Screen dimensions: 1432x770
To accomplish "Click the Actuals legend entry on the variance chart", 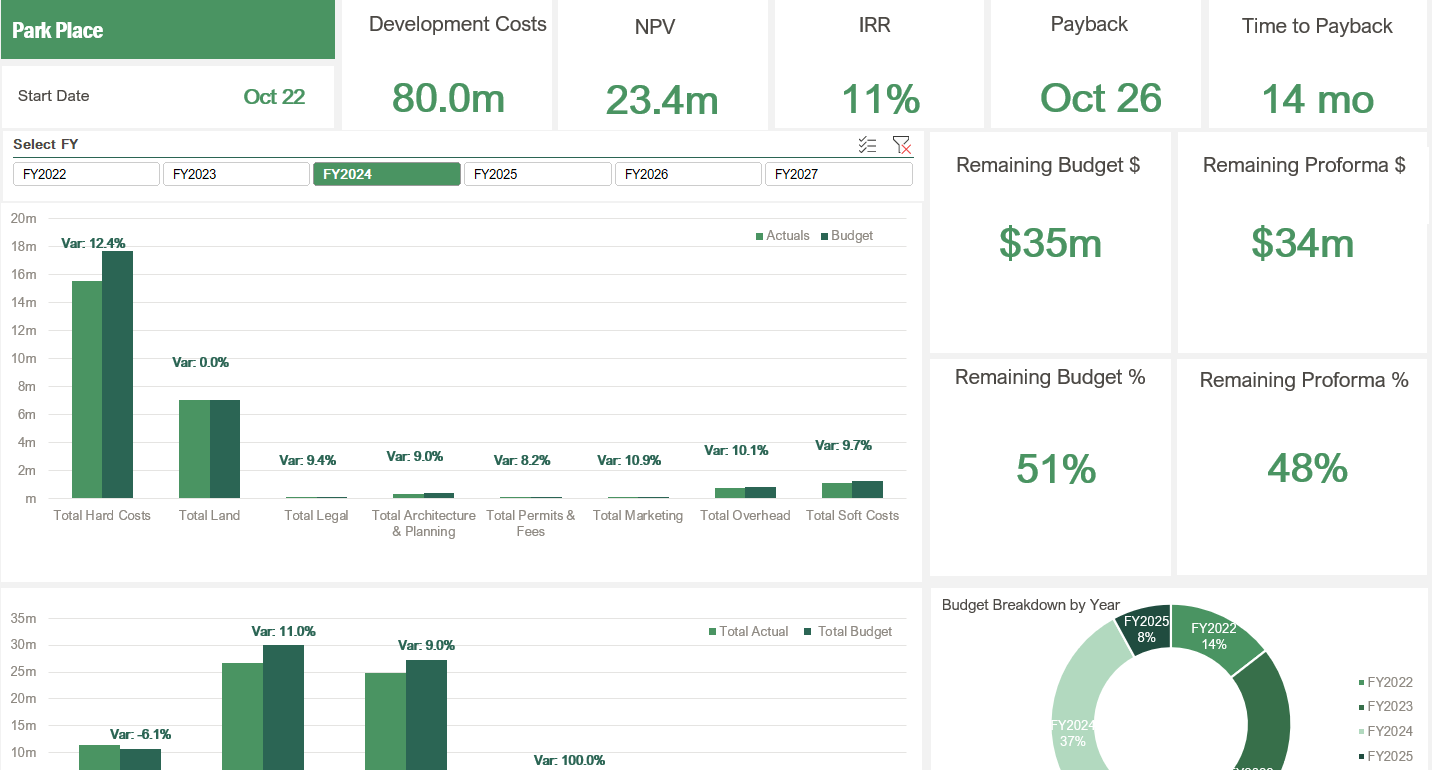I will 783,235.
